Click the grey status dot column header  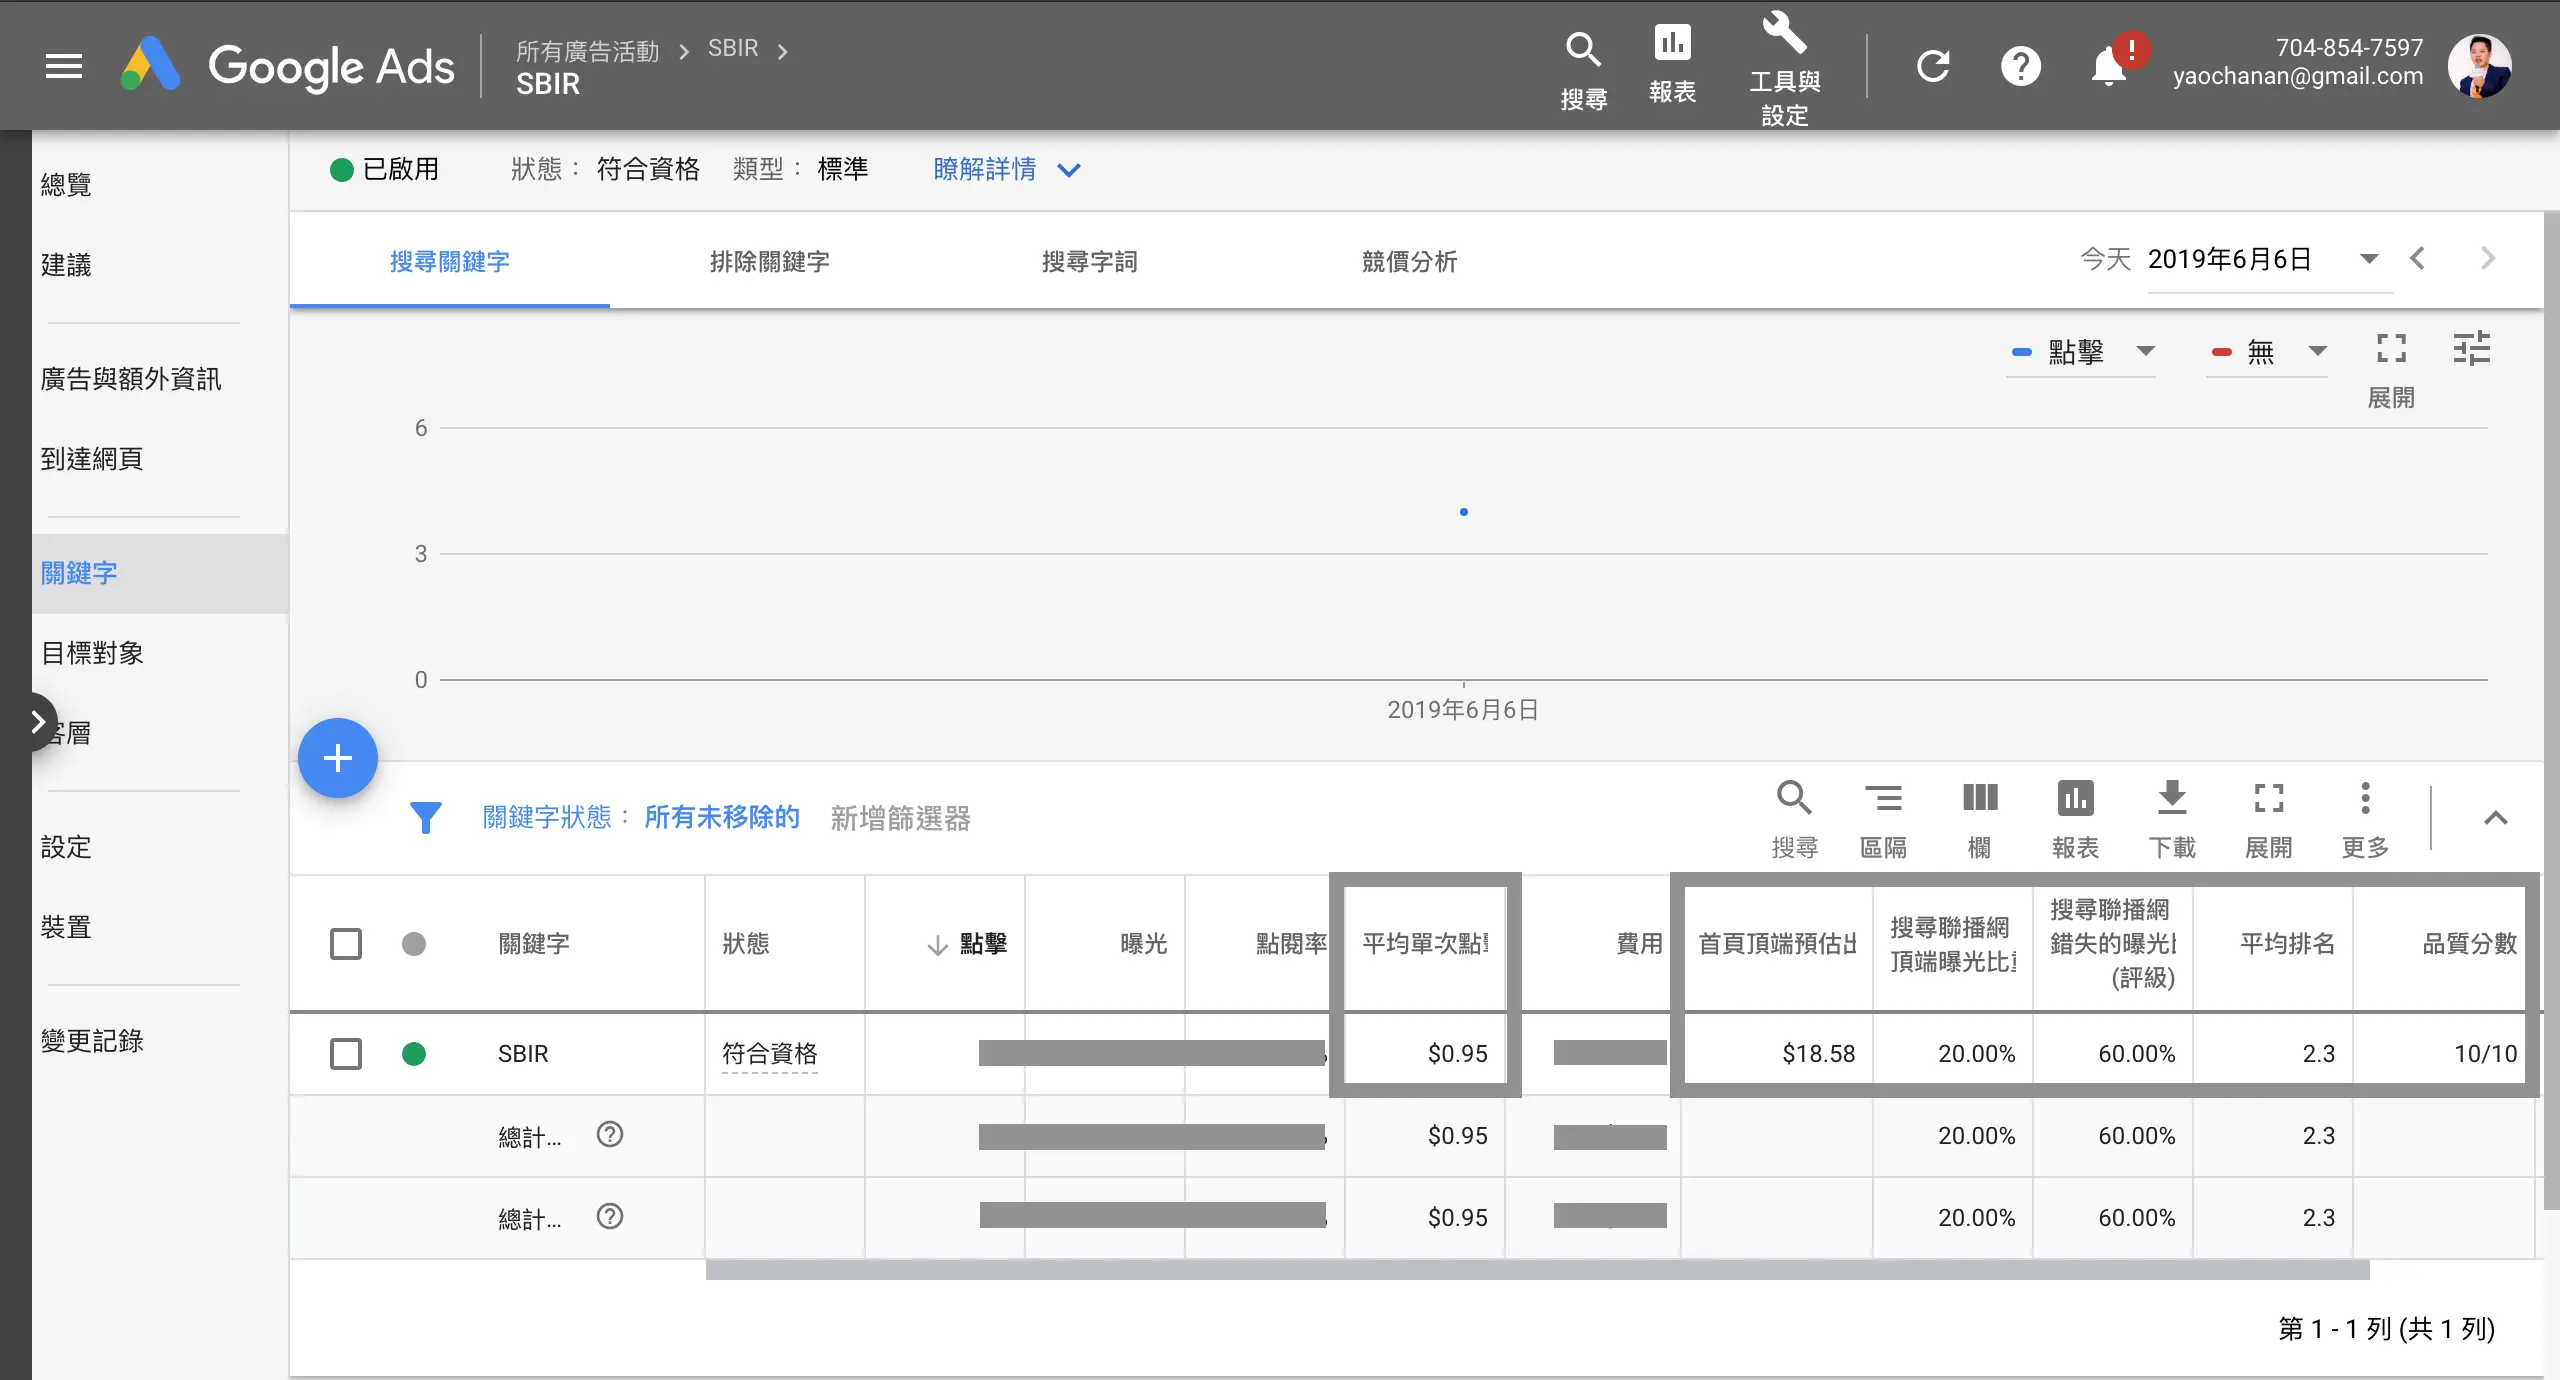pyautogui.click(x=414, y=944)
